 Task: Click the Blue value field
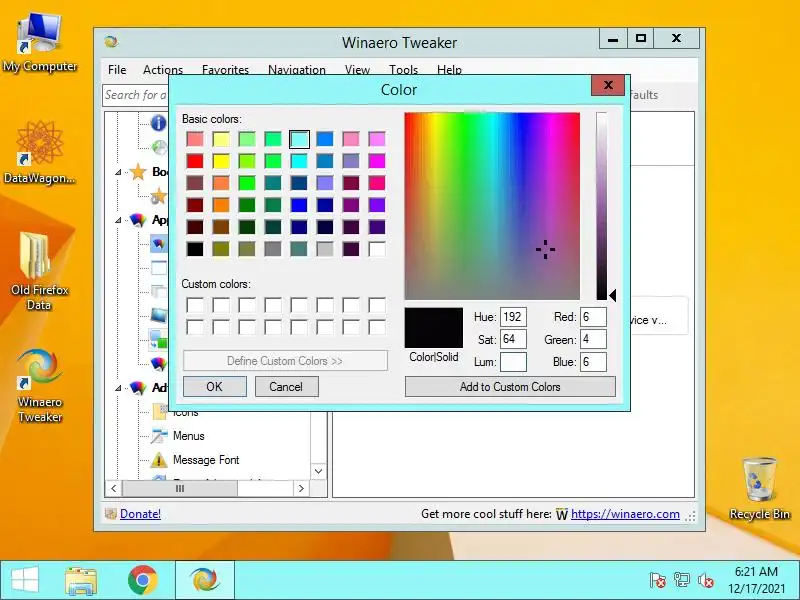593,362
